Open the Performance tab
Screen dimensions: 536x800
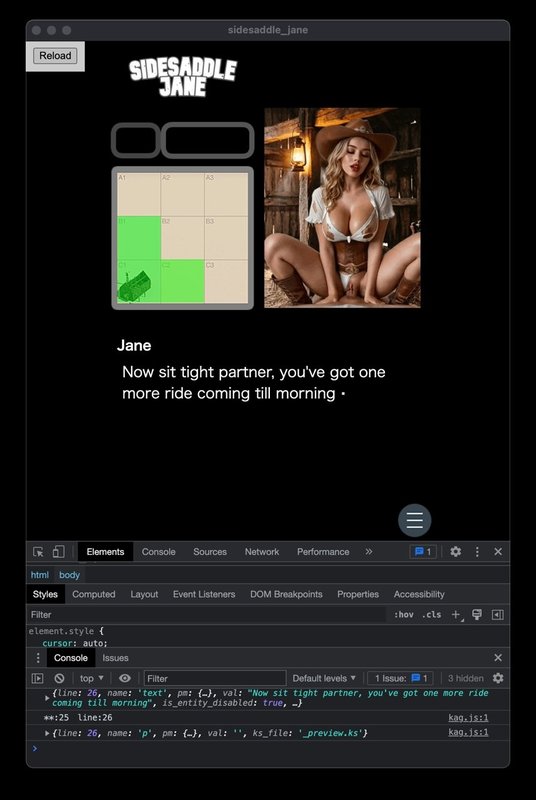pyautogui.click(x=323, y=552)
